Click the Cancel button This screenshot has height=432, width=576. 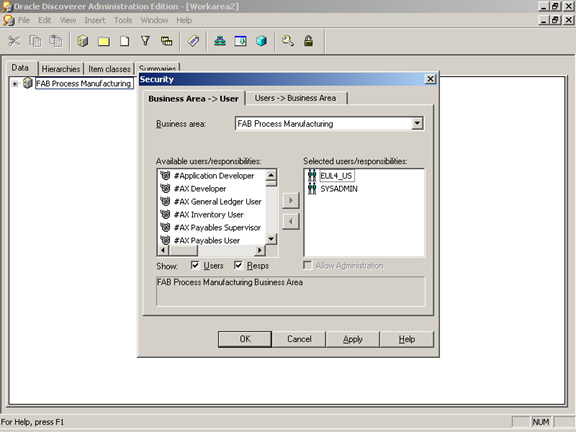(299, 339)
